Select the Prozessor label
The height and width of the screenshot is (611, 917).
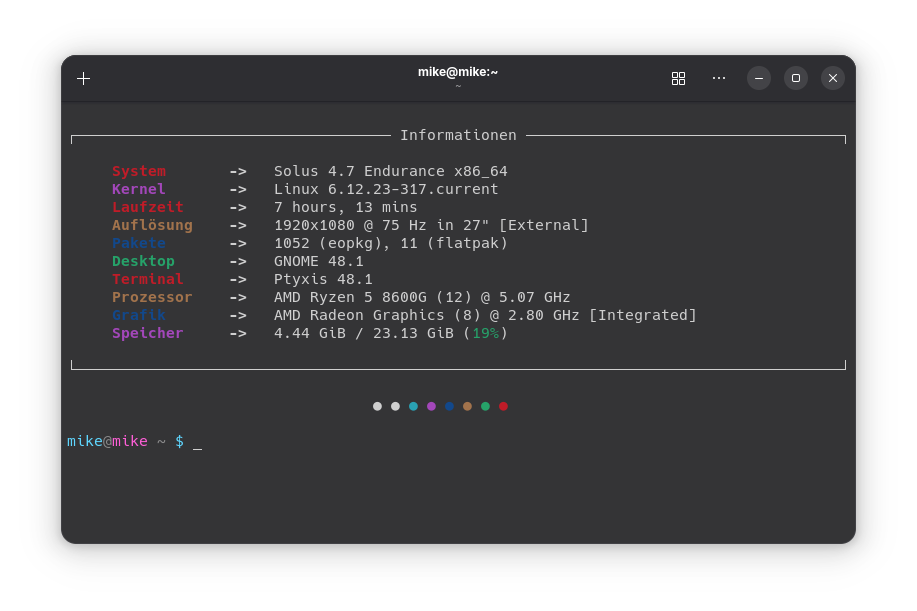click(x=152, y=297)
